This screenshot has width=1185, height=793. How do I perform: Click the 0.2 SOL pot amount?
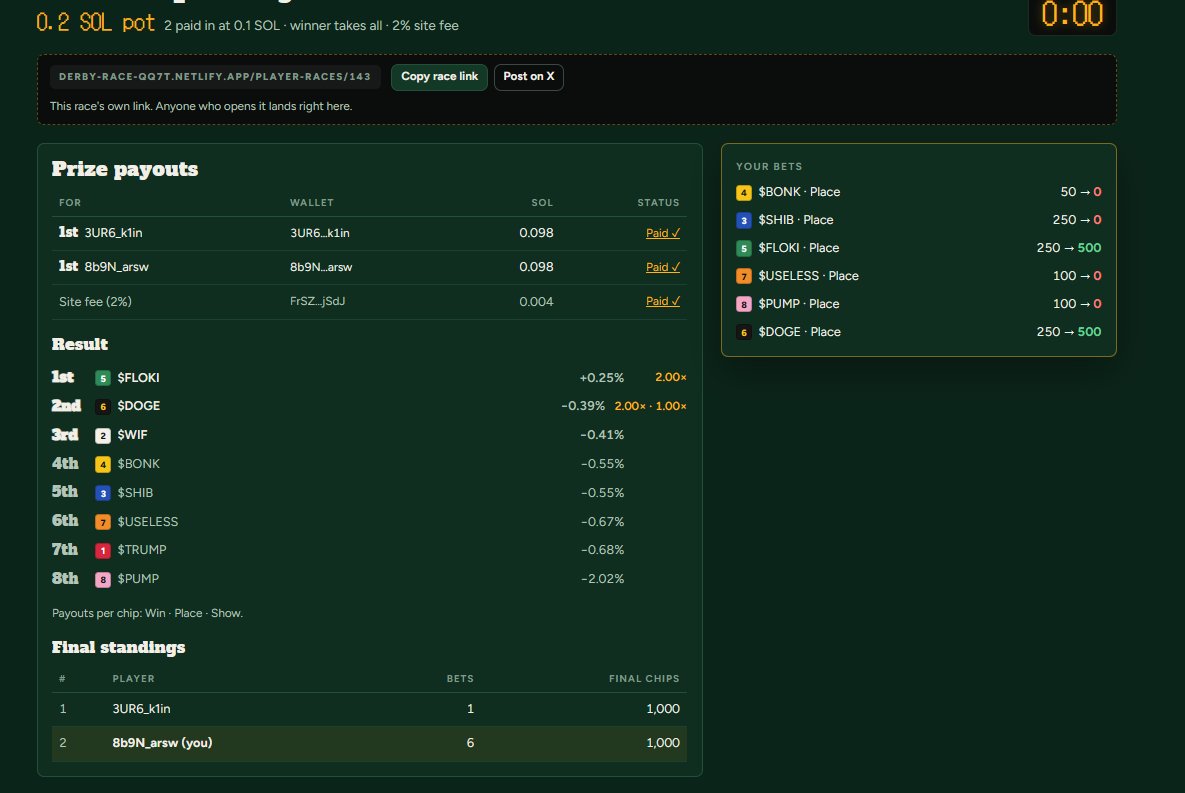[95, 23]
